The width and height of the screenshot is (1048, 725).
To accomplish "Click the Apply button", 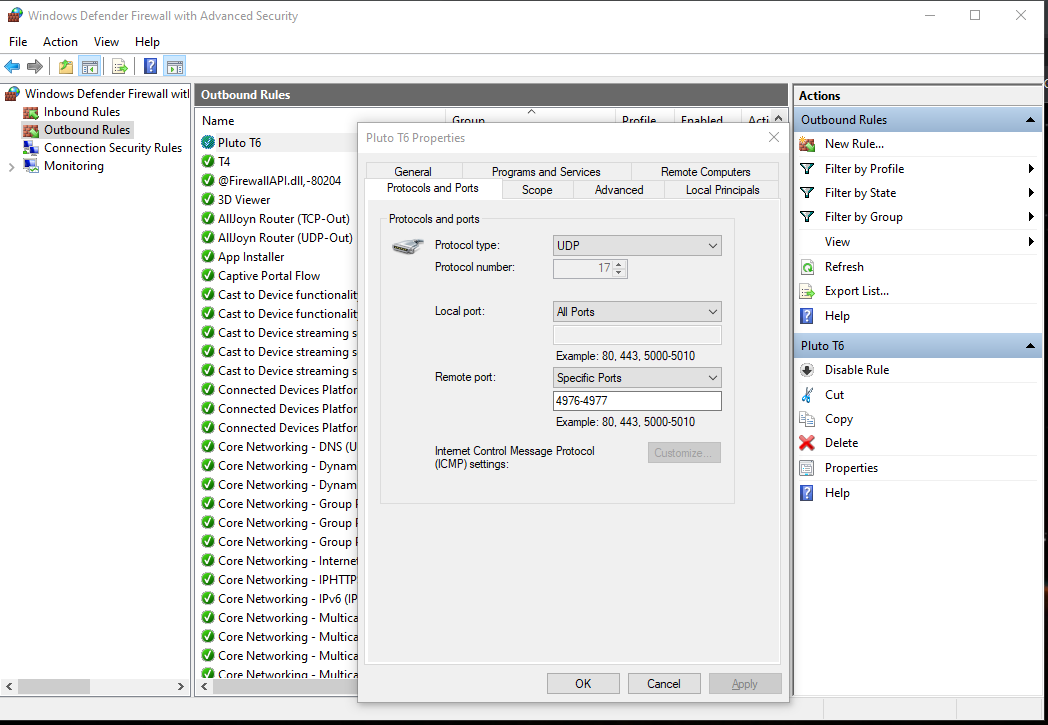I will [x=745, y=684].
